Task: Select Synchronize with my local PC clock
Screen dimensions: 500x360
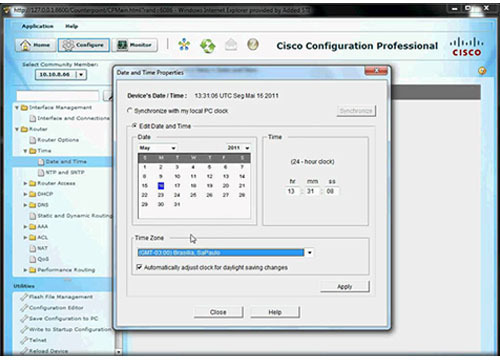Action: (130, 110)
